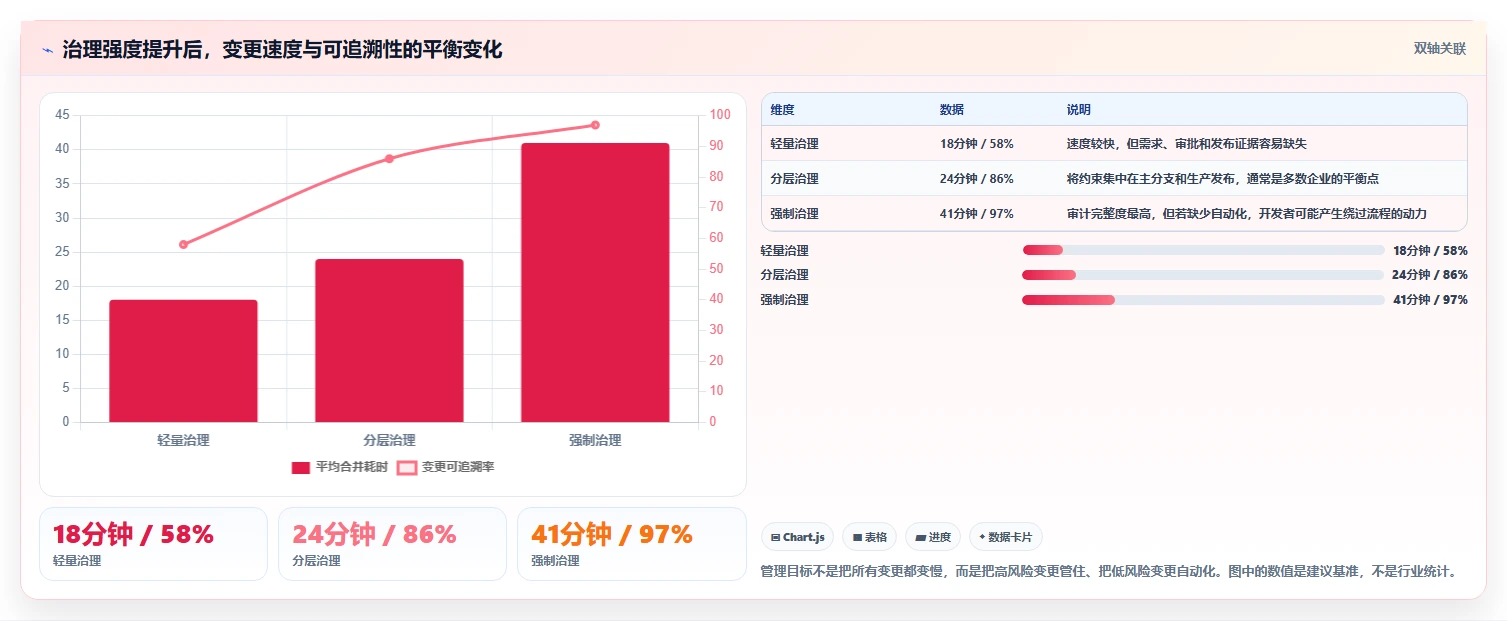1507x621 pixels.
Task: Click the 表格 tag chip
Action: tap(869, 537)
